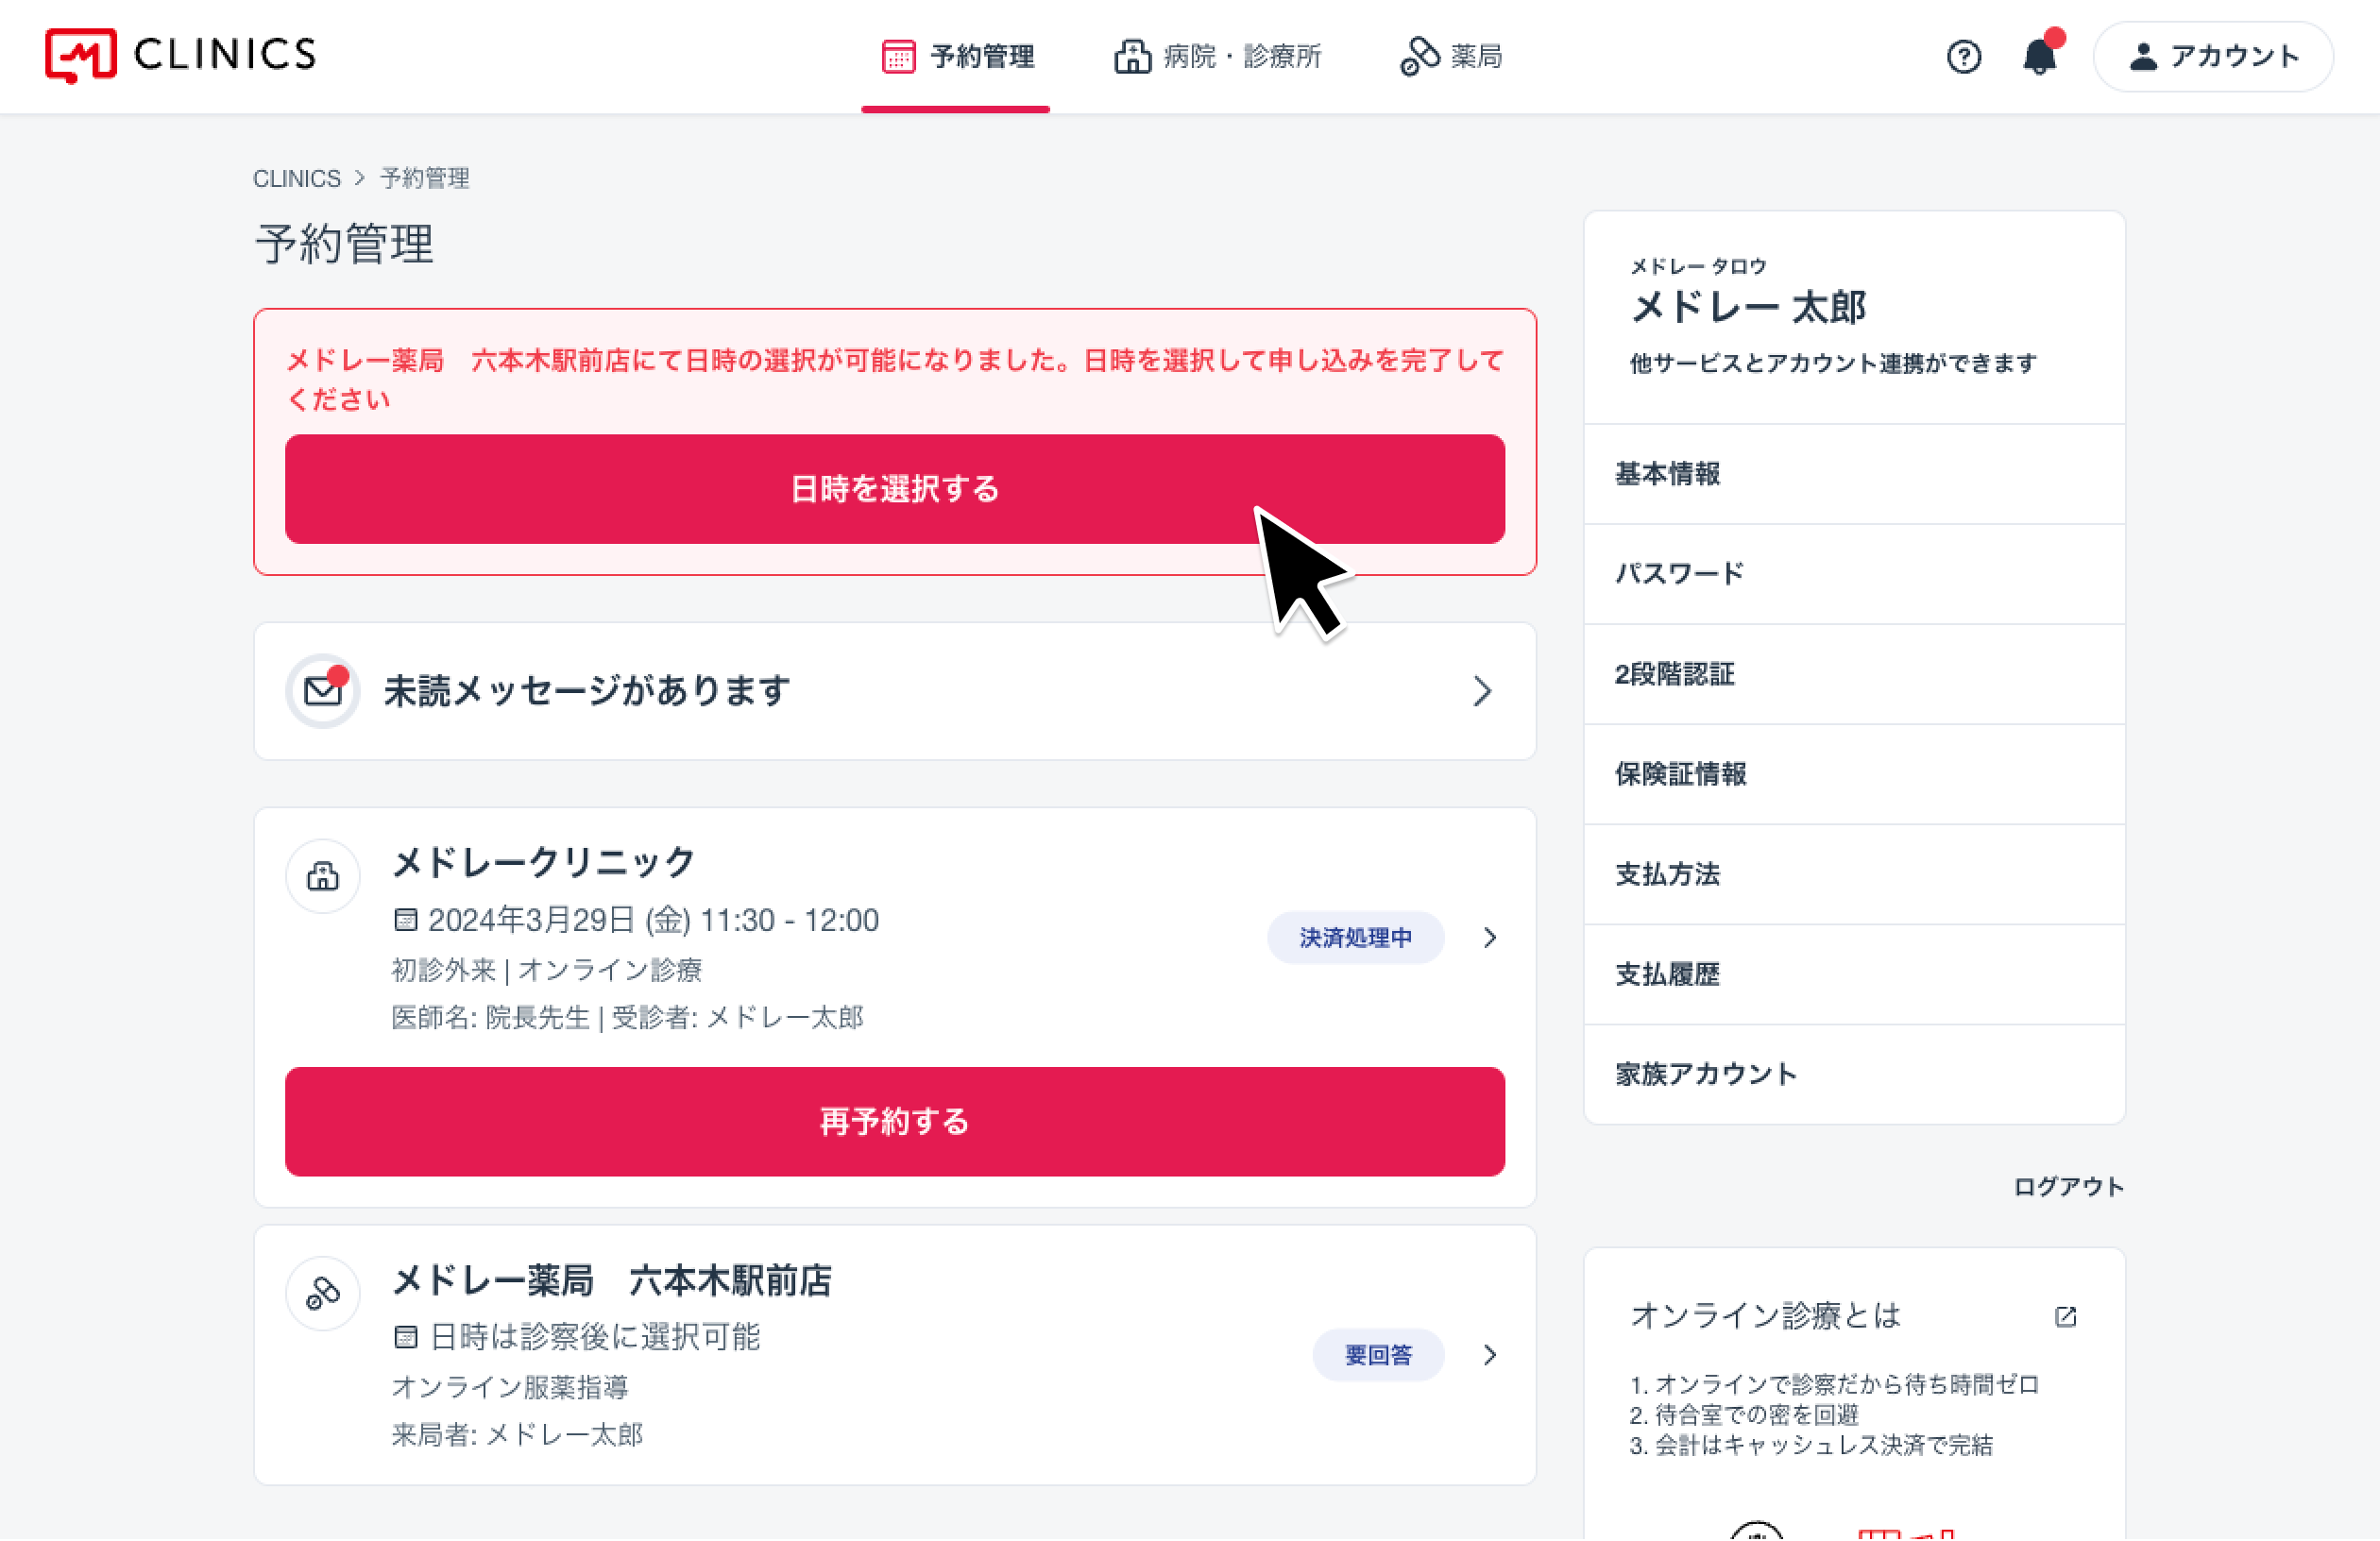This screenshot has width=2380, height=1541.
Task: Click the 日時を選択する button
Action: click(x=894, y=489)
